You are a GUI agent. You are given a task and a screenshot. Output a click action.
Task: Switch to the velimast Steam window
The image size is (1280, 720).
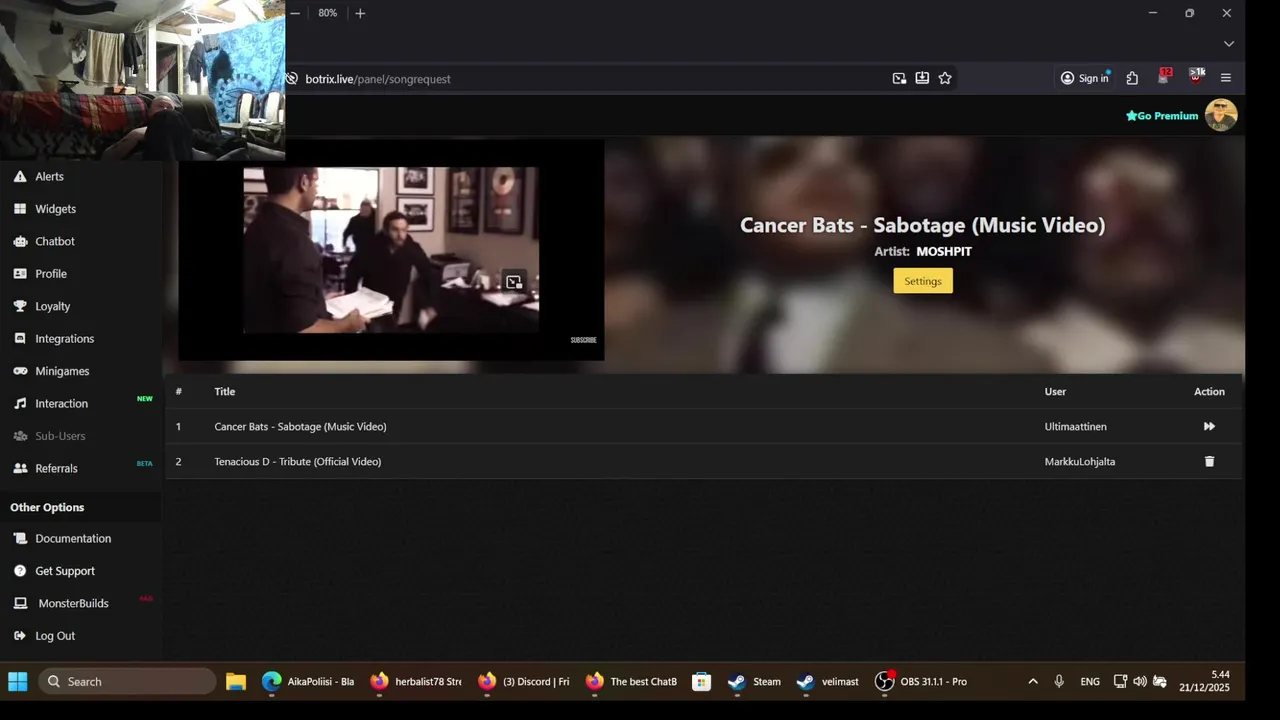tap(828, 681)
